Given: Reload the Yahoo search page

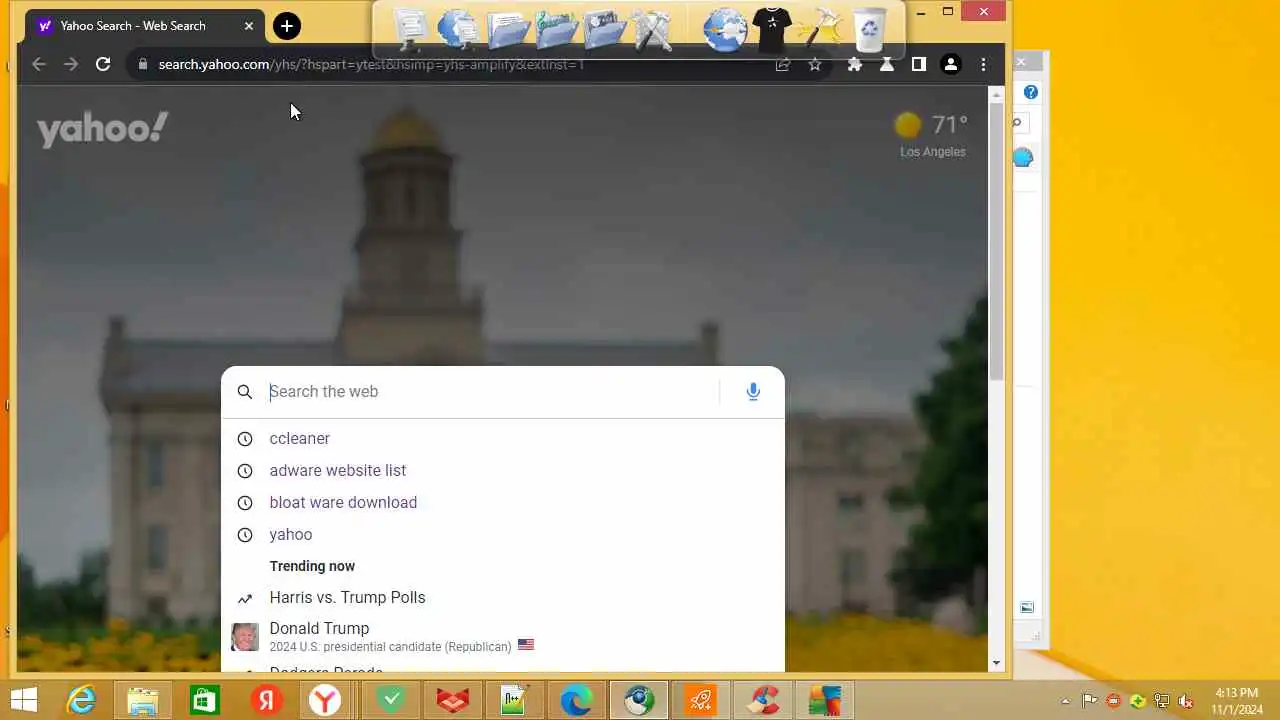Looking at the screenshot, I should pyautogui.click(x=103, y=64).
